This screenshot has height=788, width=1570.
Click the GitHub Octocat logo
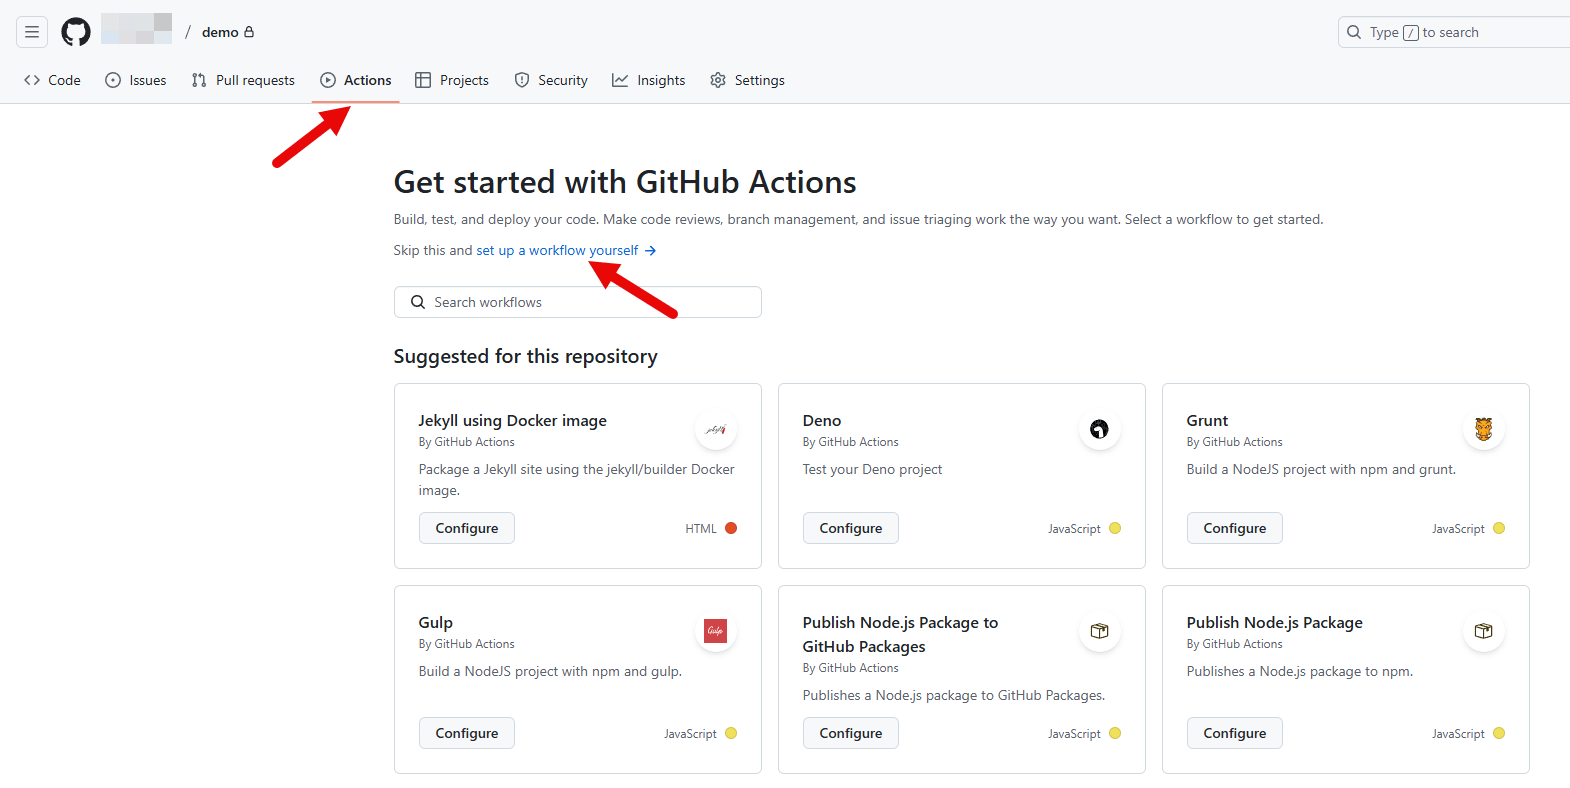coord(76,32)
